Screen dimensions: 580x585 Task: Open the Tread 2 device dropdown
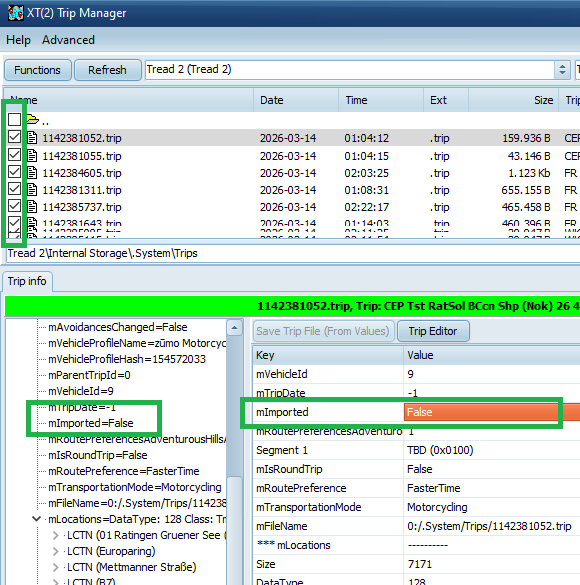(562, 69)
